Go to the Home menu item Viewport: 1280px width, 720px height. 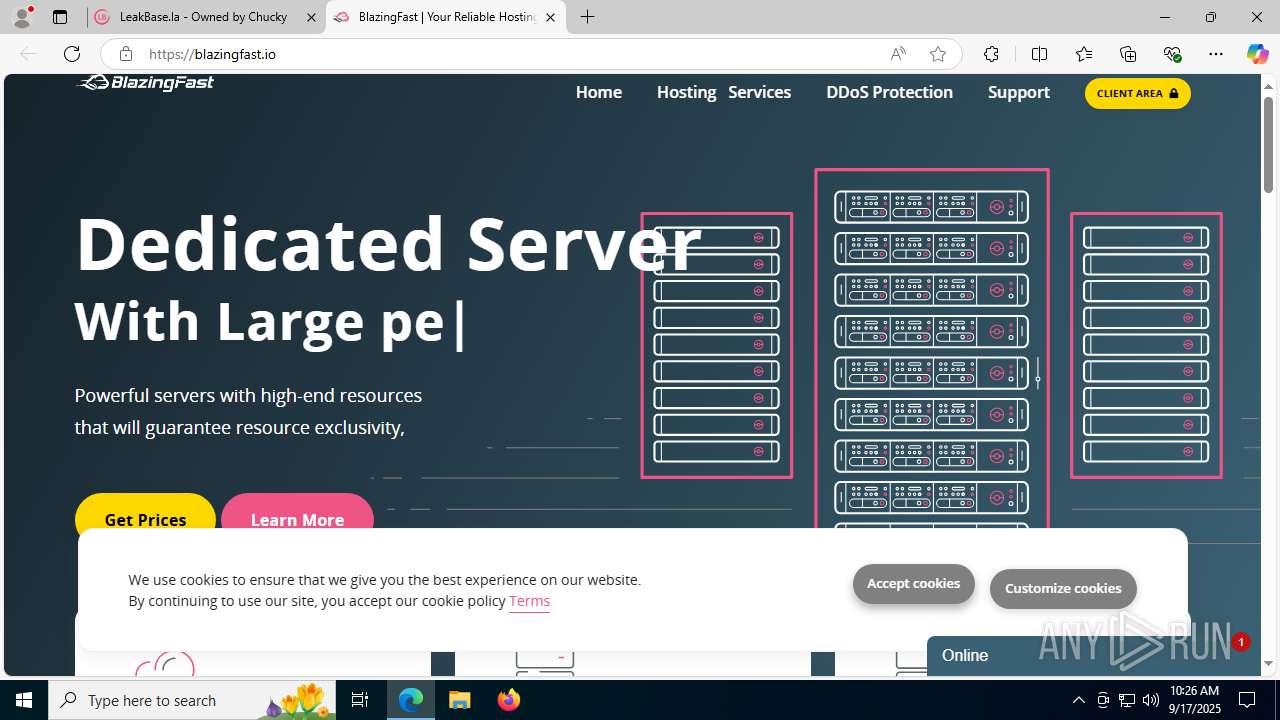pos(599,92)
